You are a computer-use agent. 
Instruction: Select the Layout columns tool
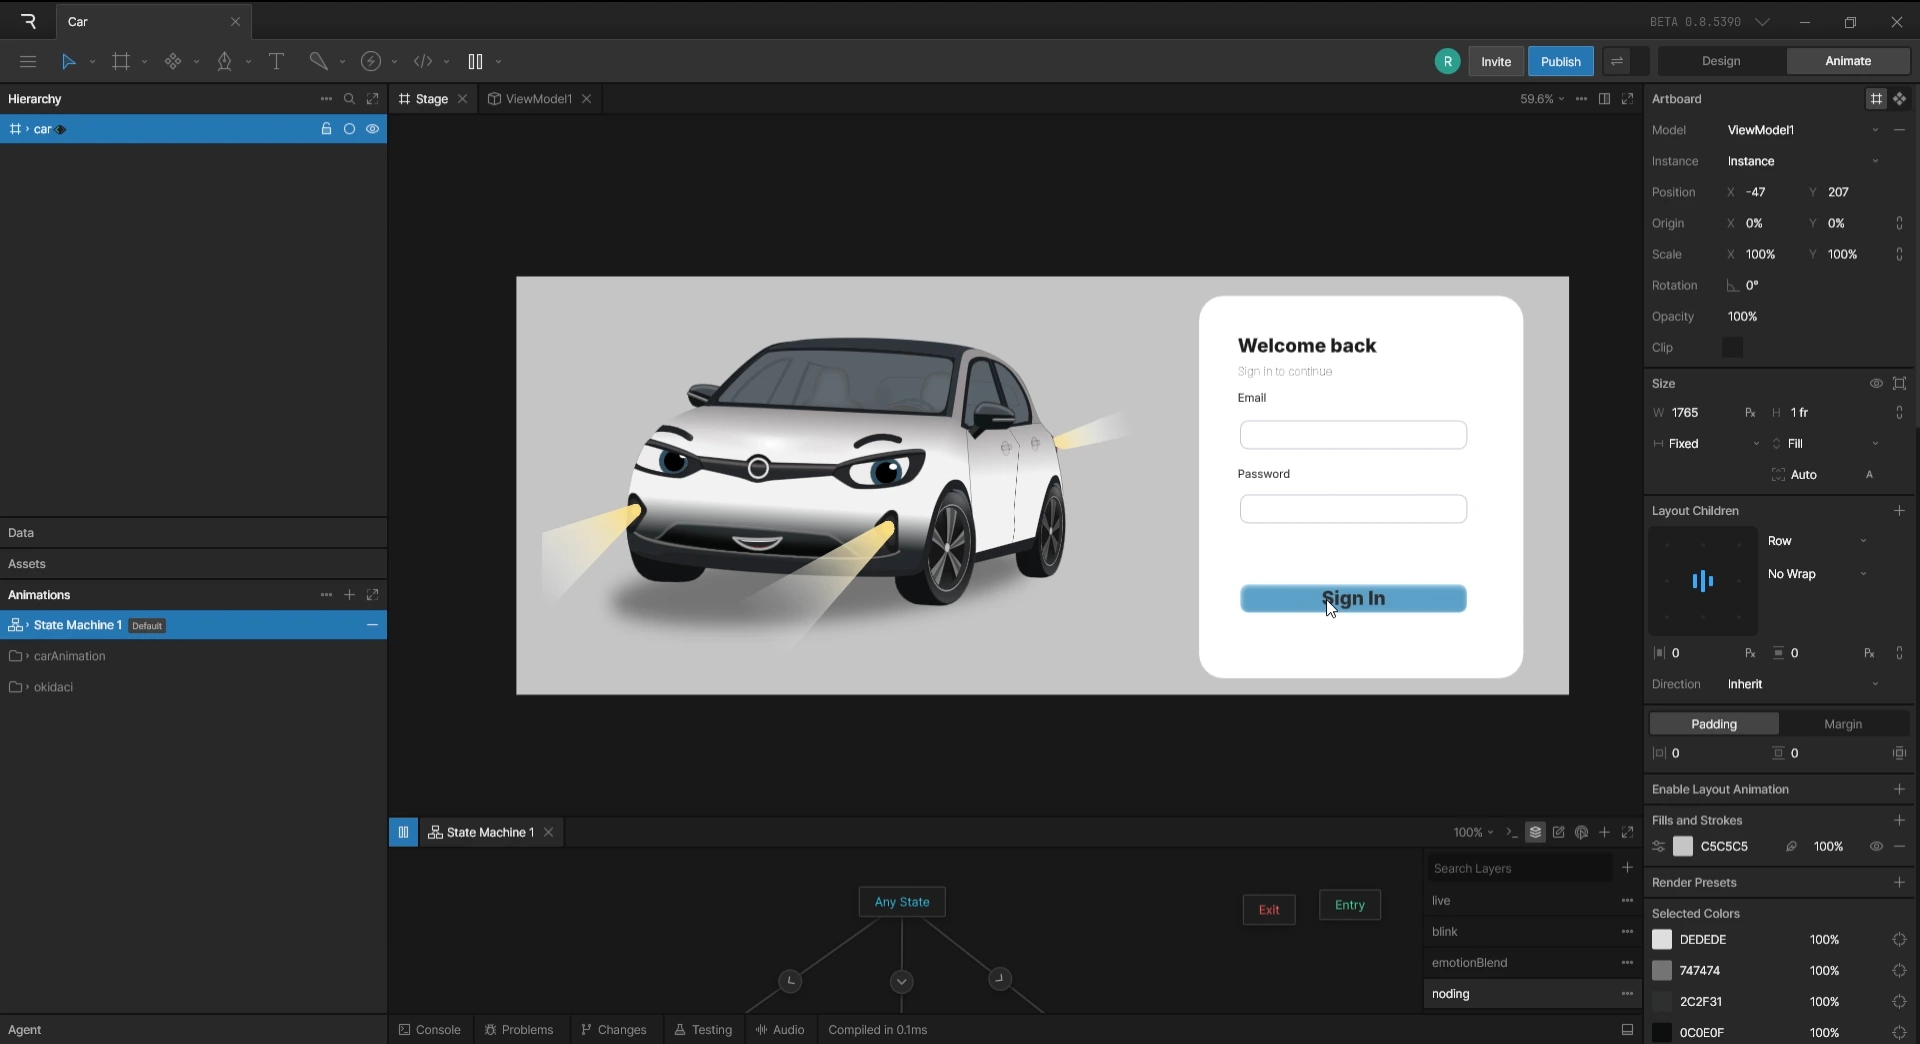[475, 61]
